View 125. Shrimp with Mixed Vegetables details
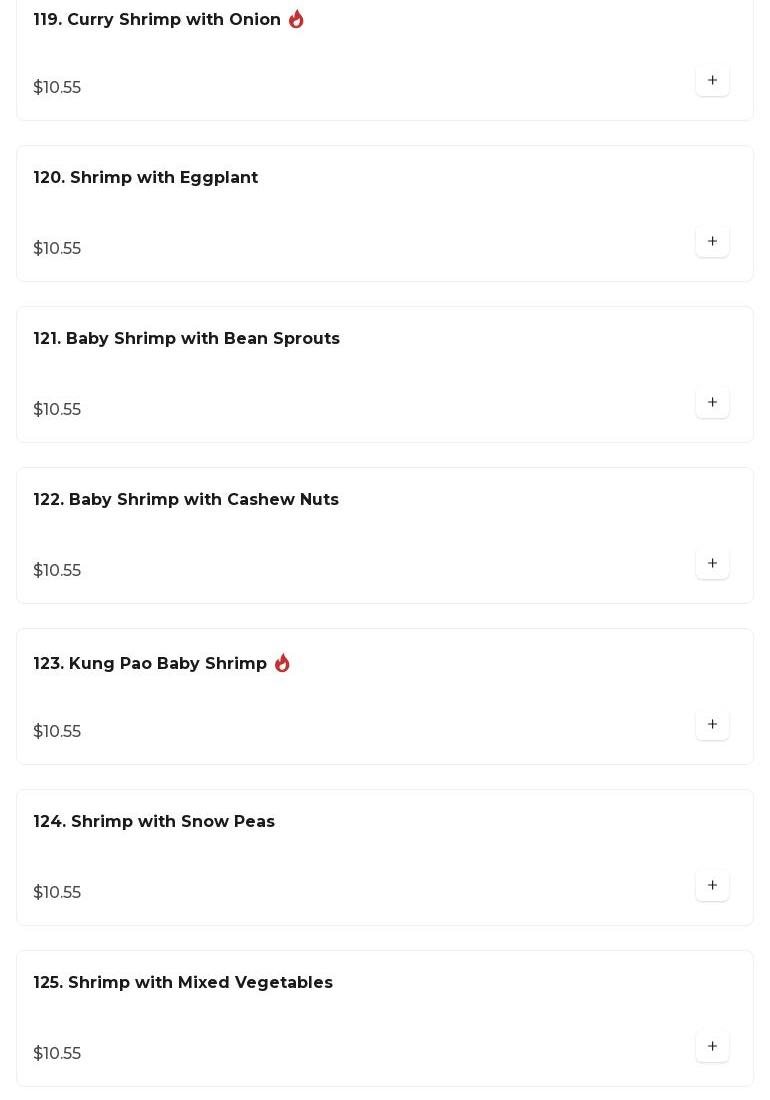The image size is (770, 1100). pyautogui.click(x=183, y=983)
